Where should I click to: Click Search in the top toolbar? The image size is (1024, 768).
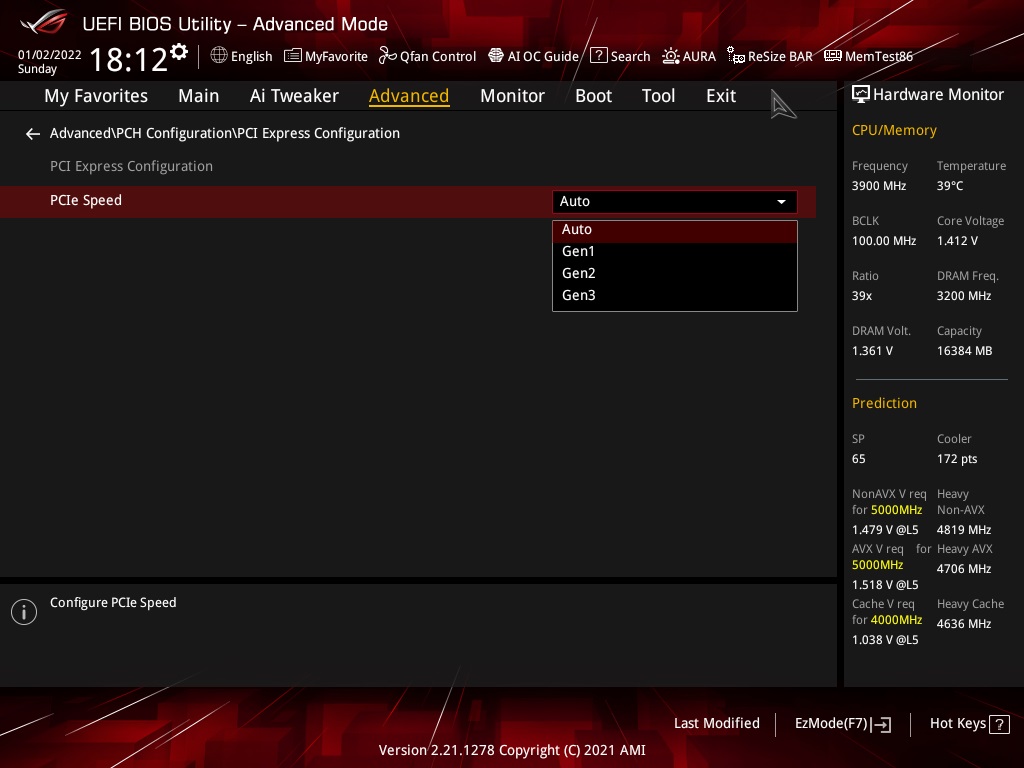tap(620, 56)
